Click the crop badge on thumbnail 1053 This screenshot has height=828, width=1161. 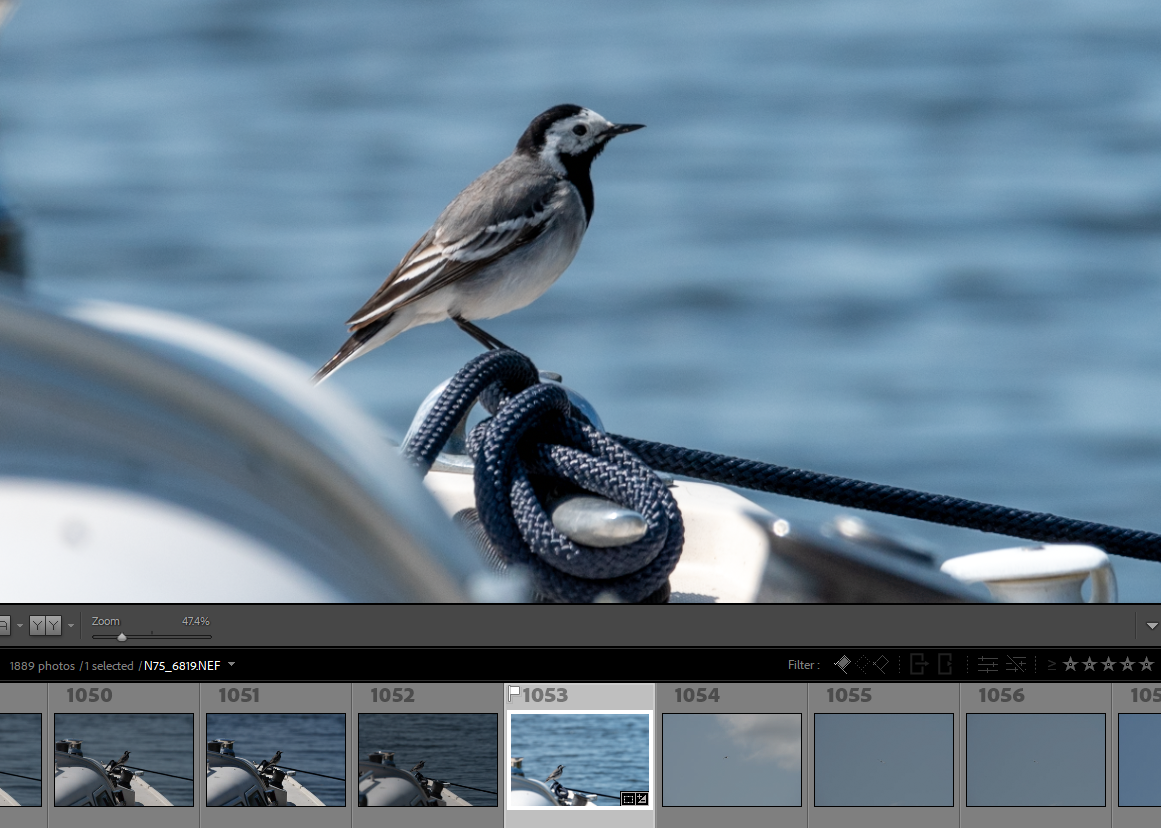628,798
